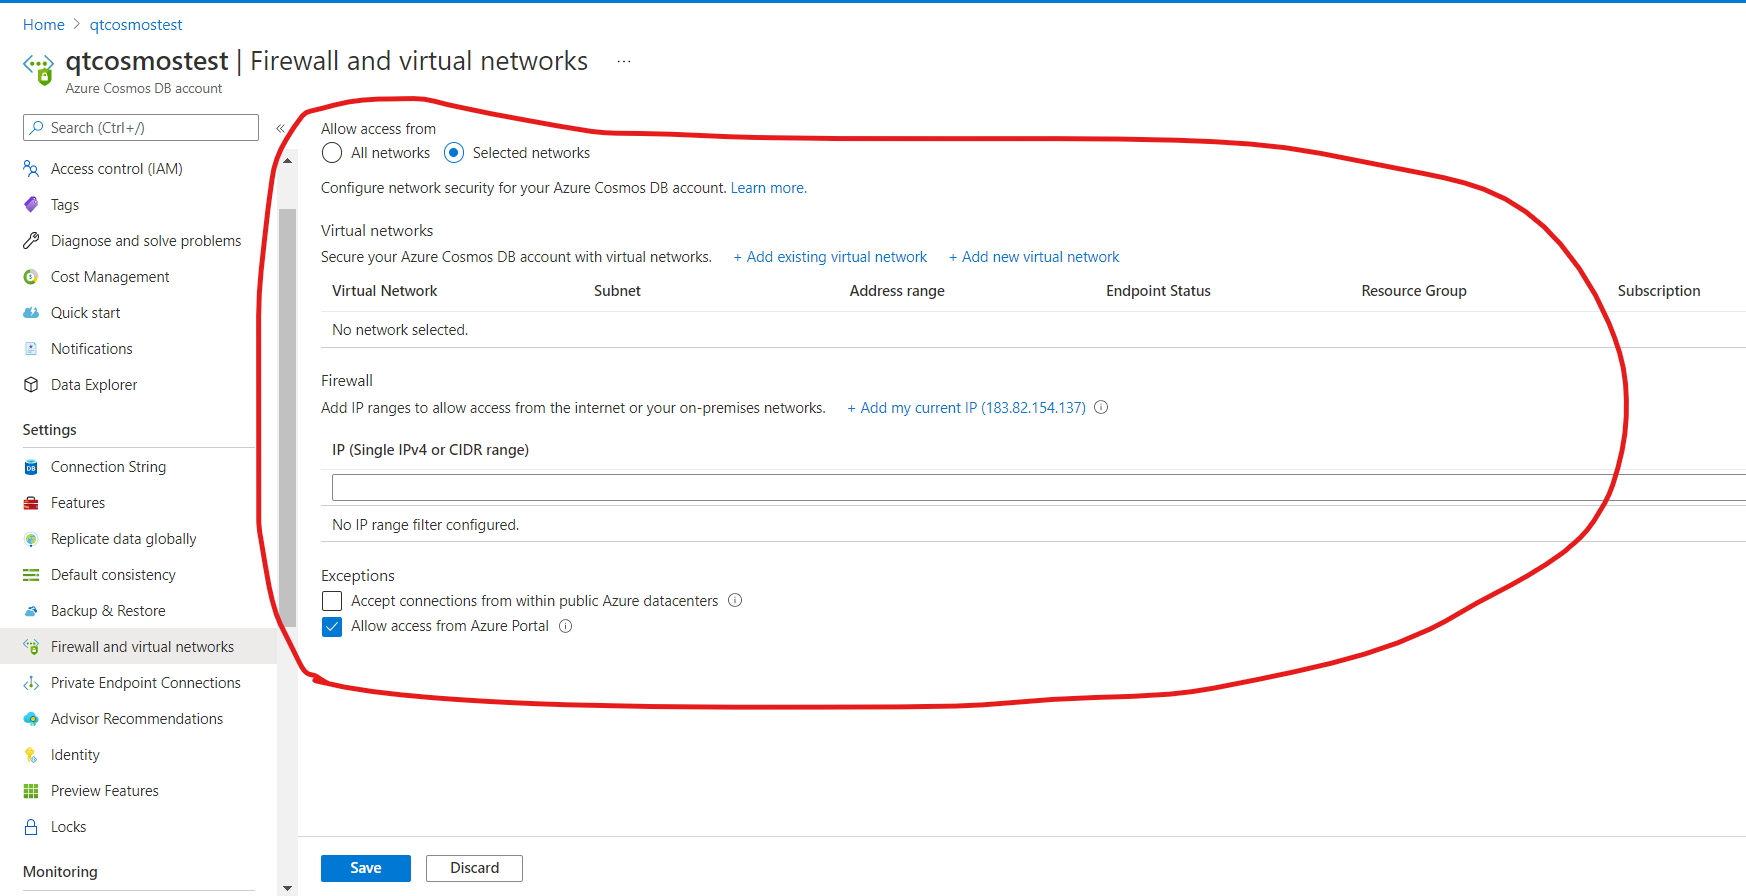Click the Features toolbox icon
Viewport: 1746px width, 896px height.
(x=31, y=503)
